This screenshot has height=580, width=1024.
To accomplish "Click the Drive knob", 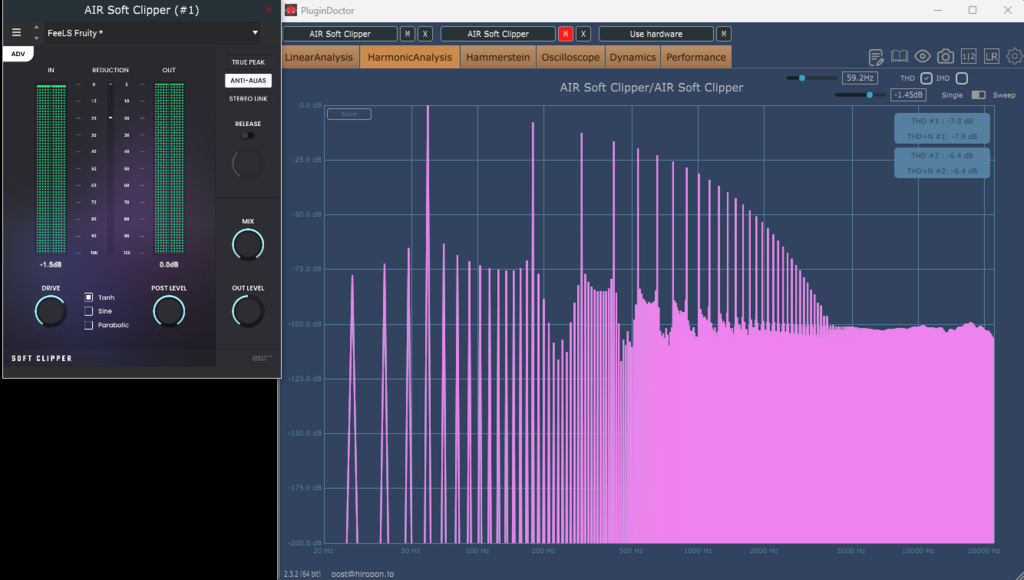I will tap(50, 312).
